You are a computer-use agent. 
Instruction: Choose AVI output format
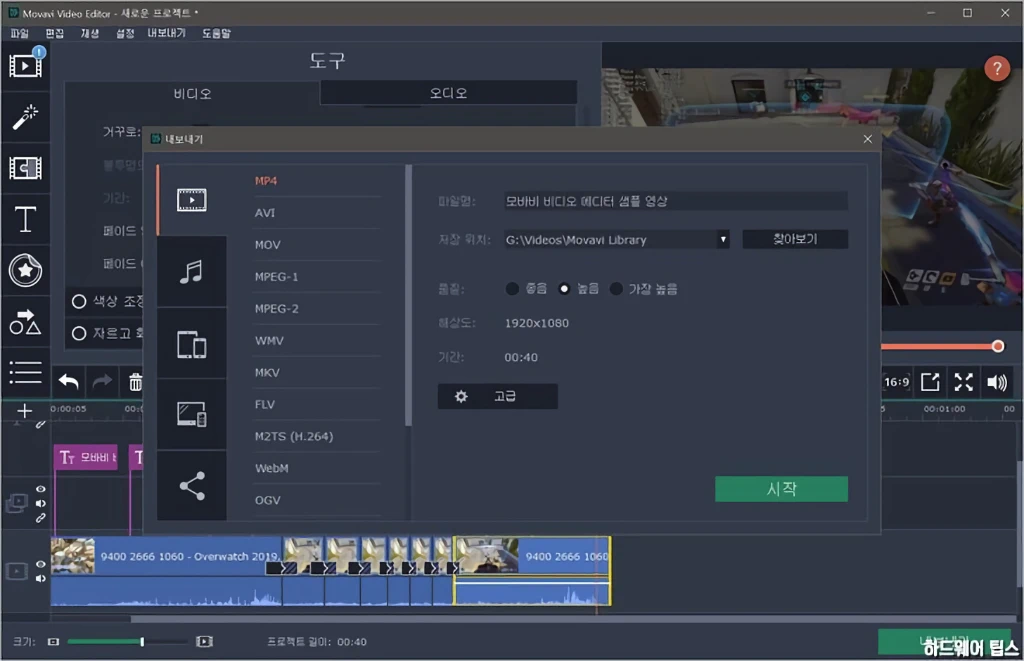click(264, 213)
